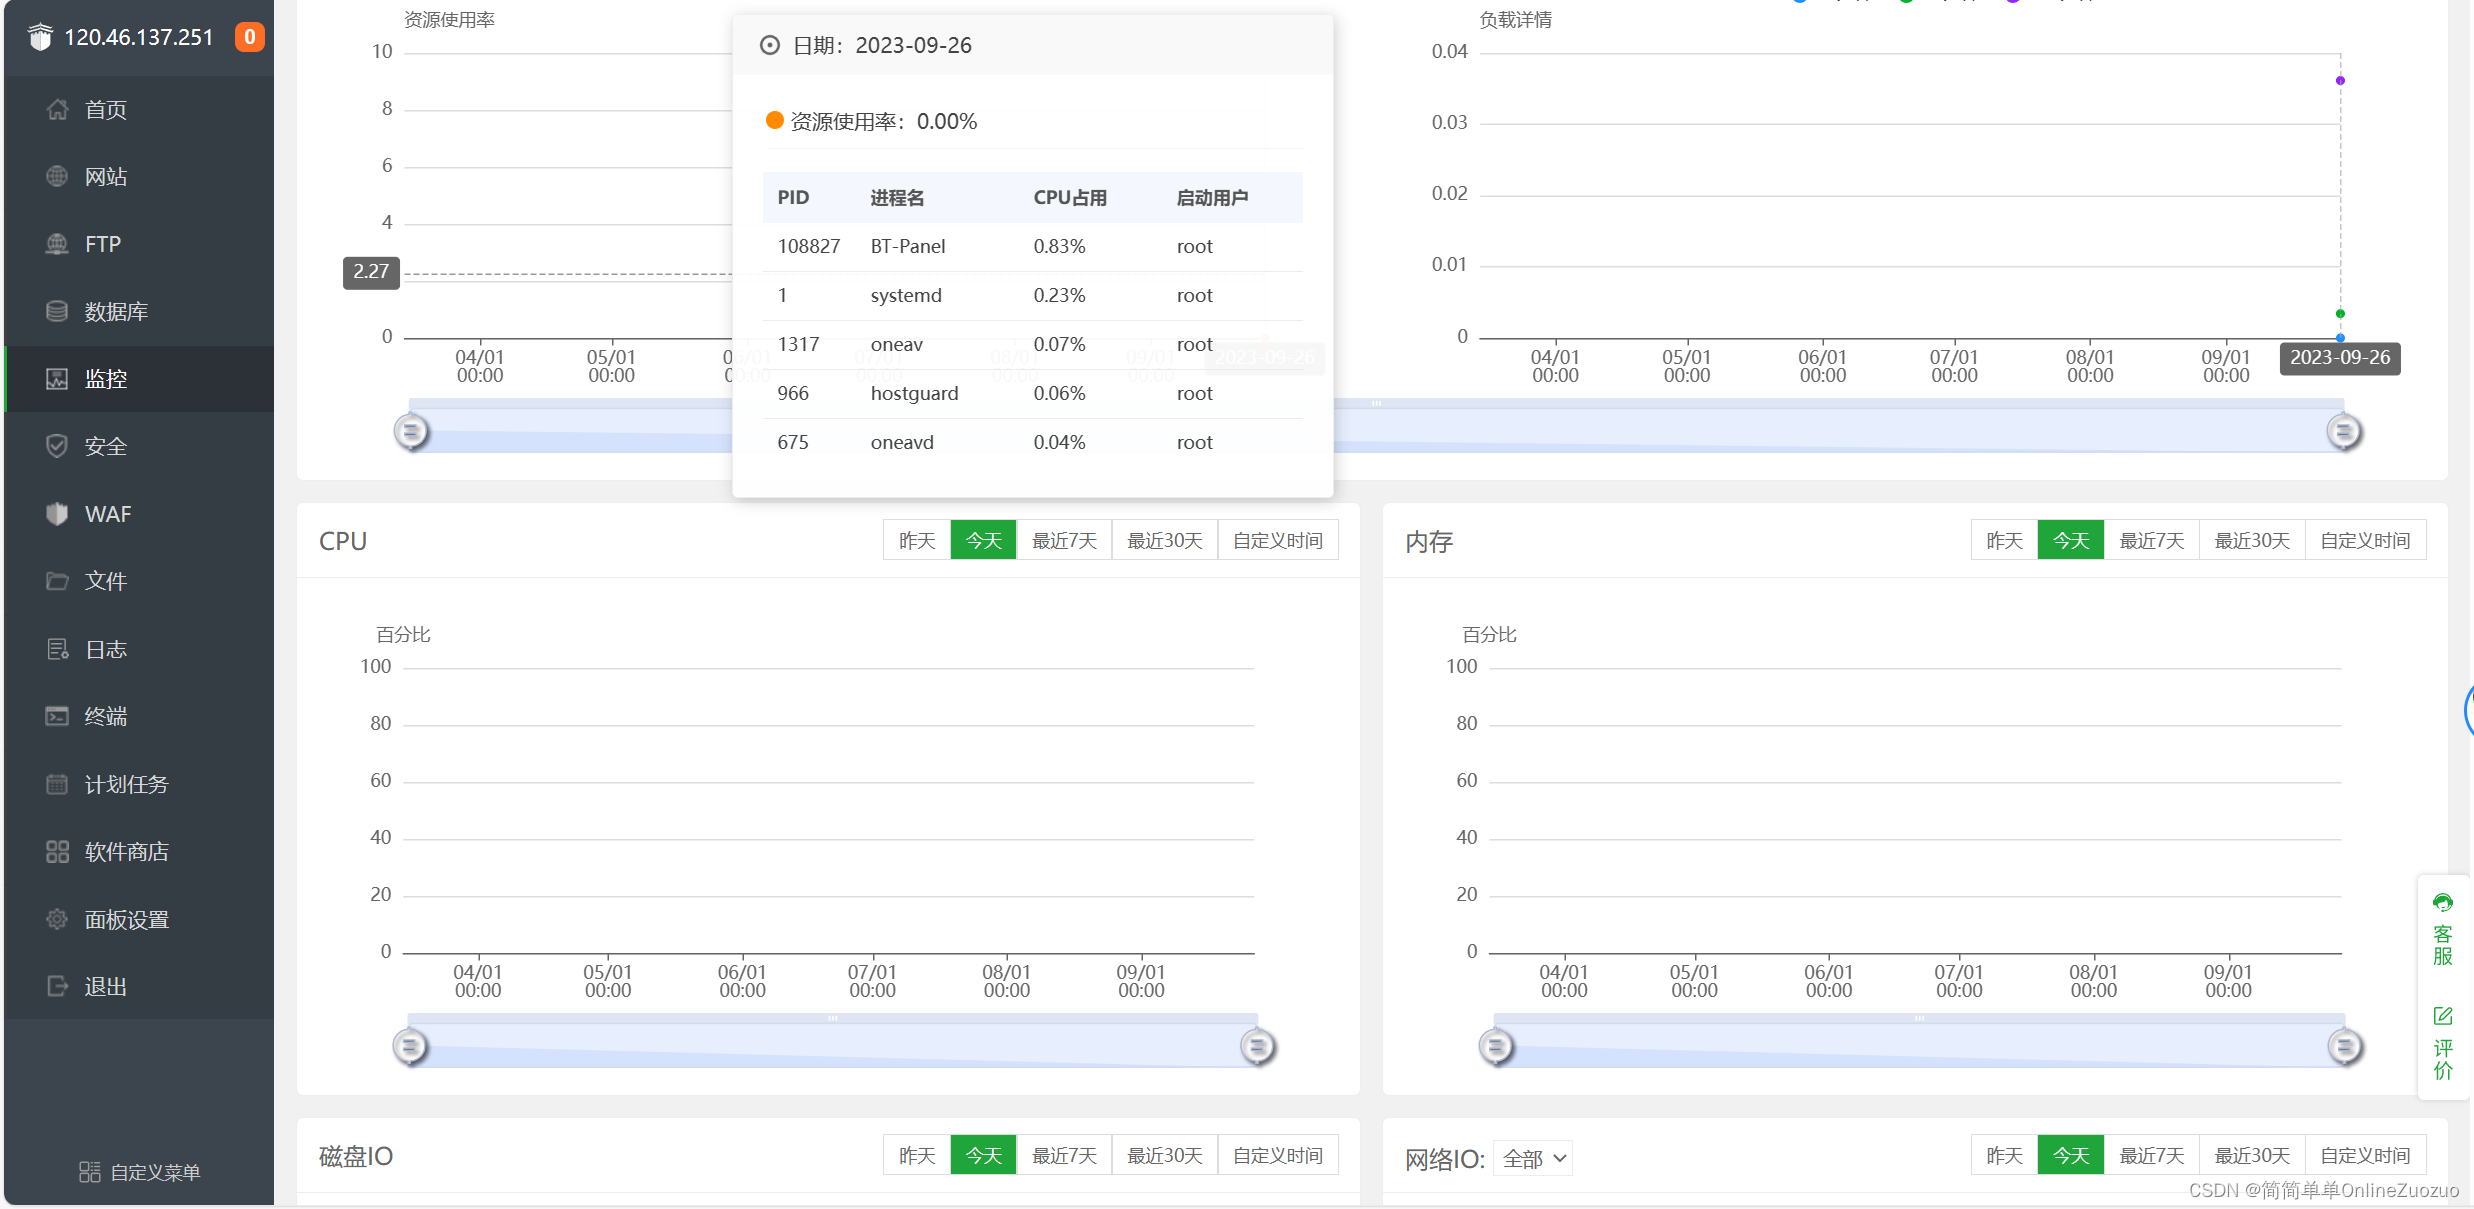Select 今天 in the 网络IO panel
This screenshot has height=1209, width=2474.
2071,1155
